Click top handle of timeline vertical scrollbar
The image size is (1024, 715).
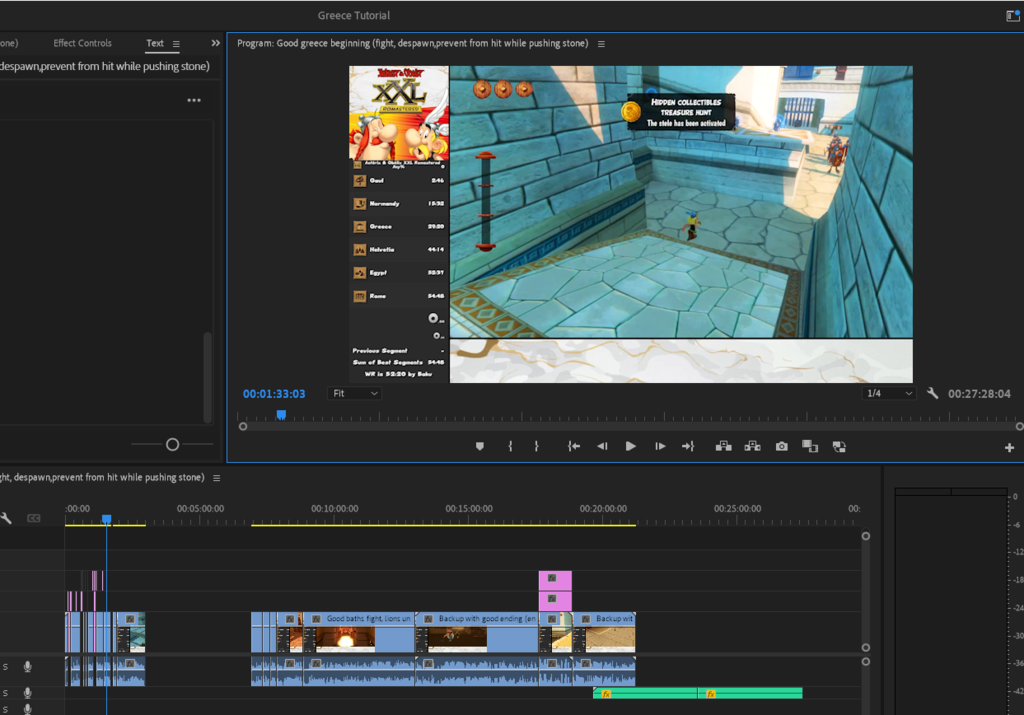pyautogui.click(x=865, y=536)
